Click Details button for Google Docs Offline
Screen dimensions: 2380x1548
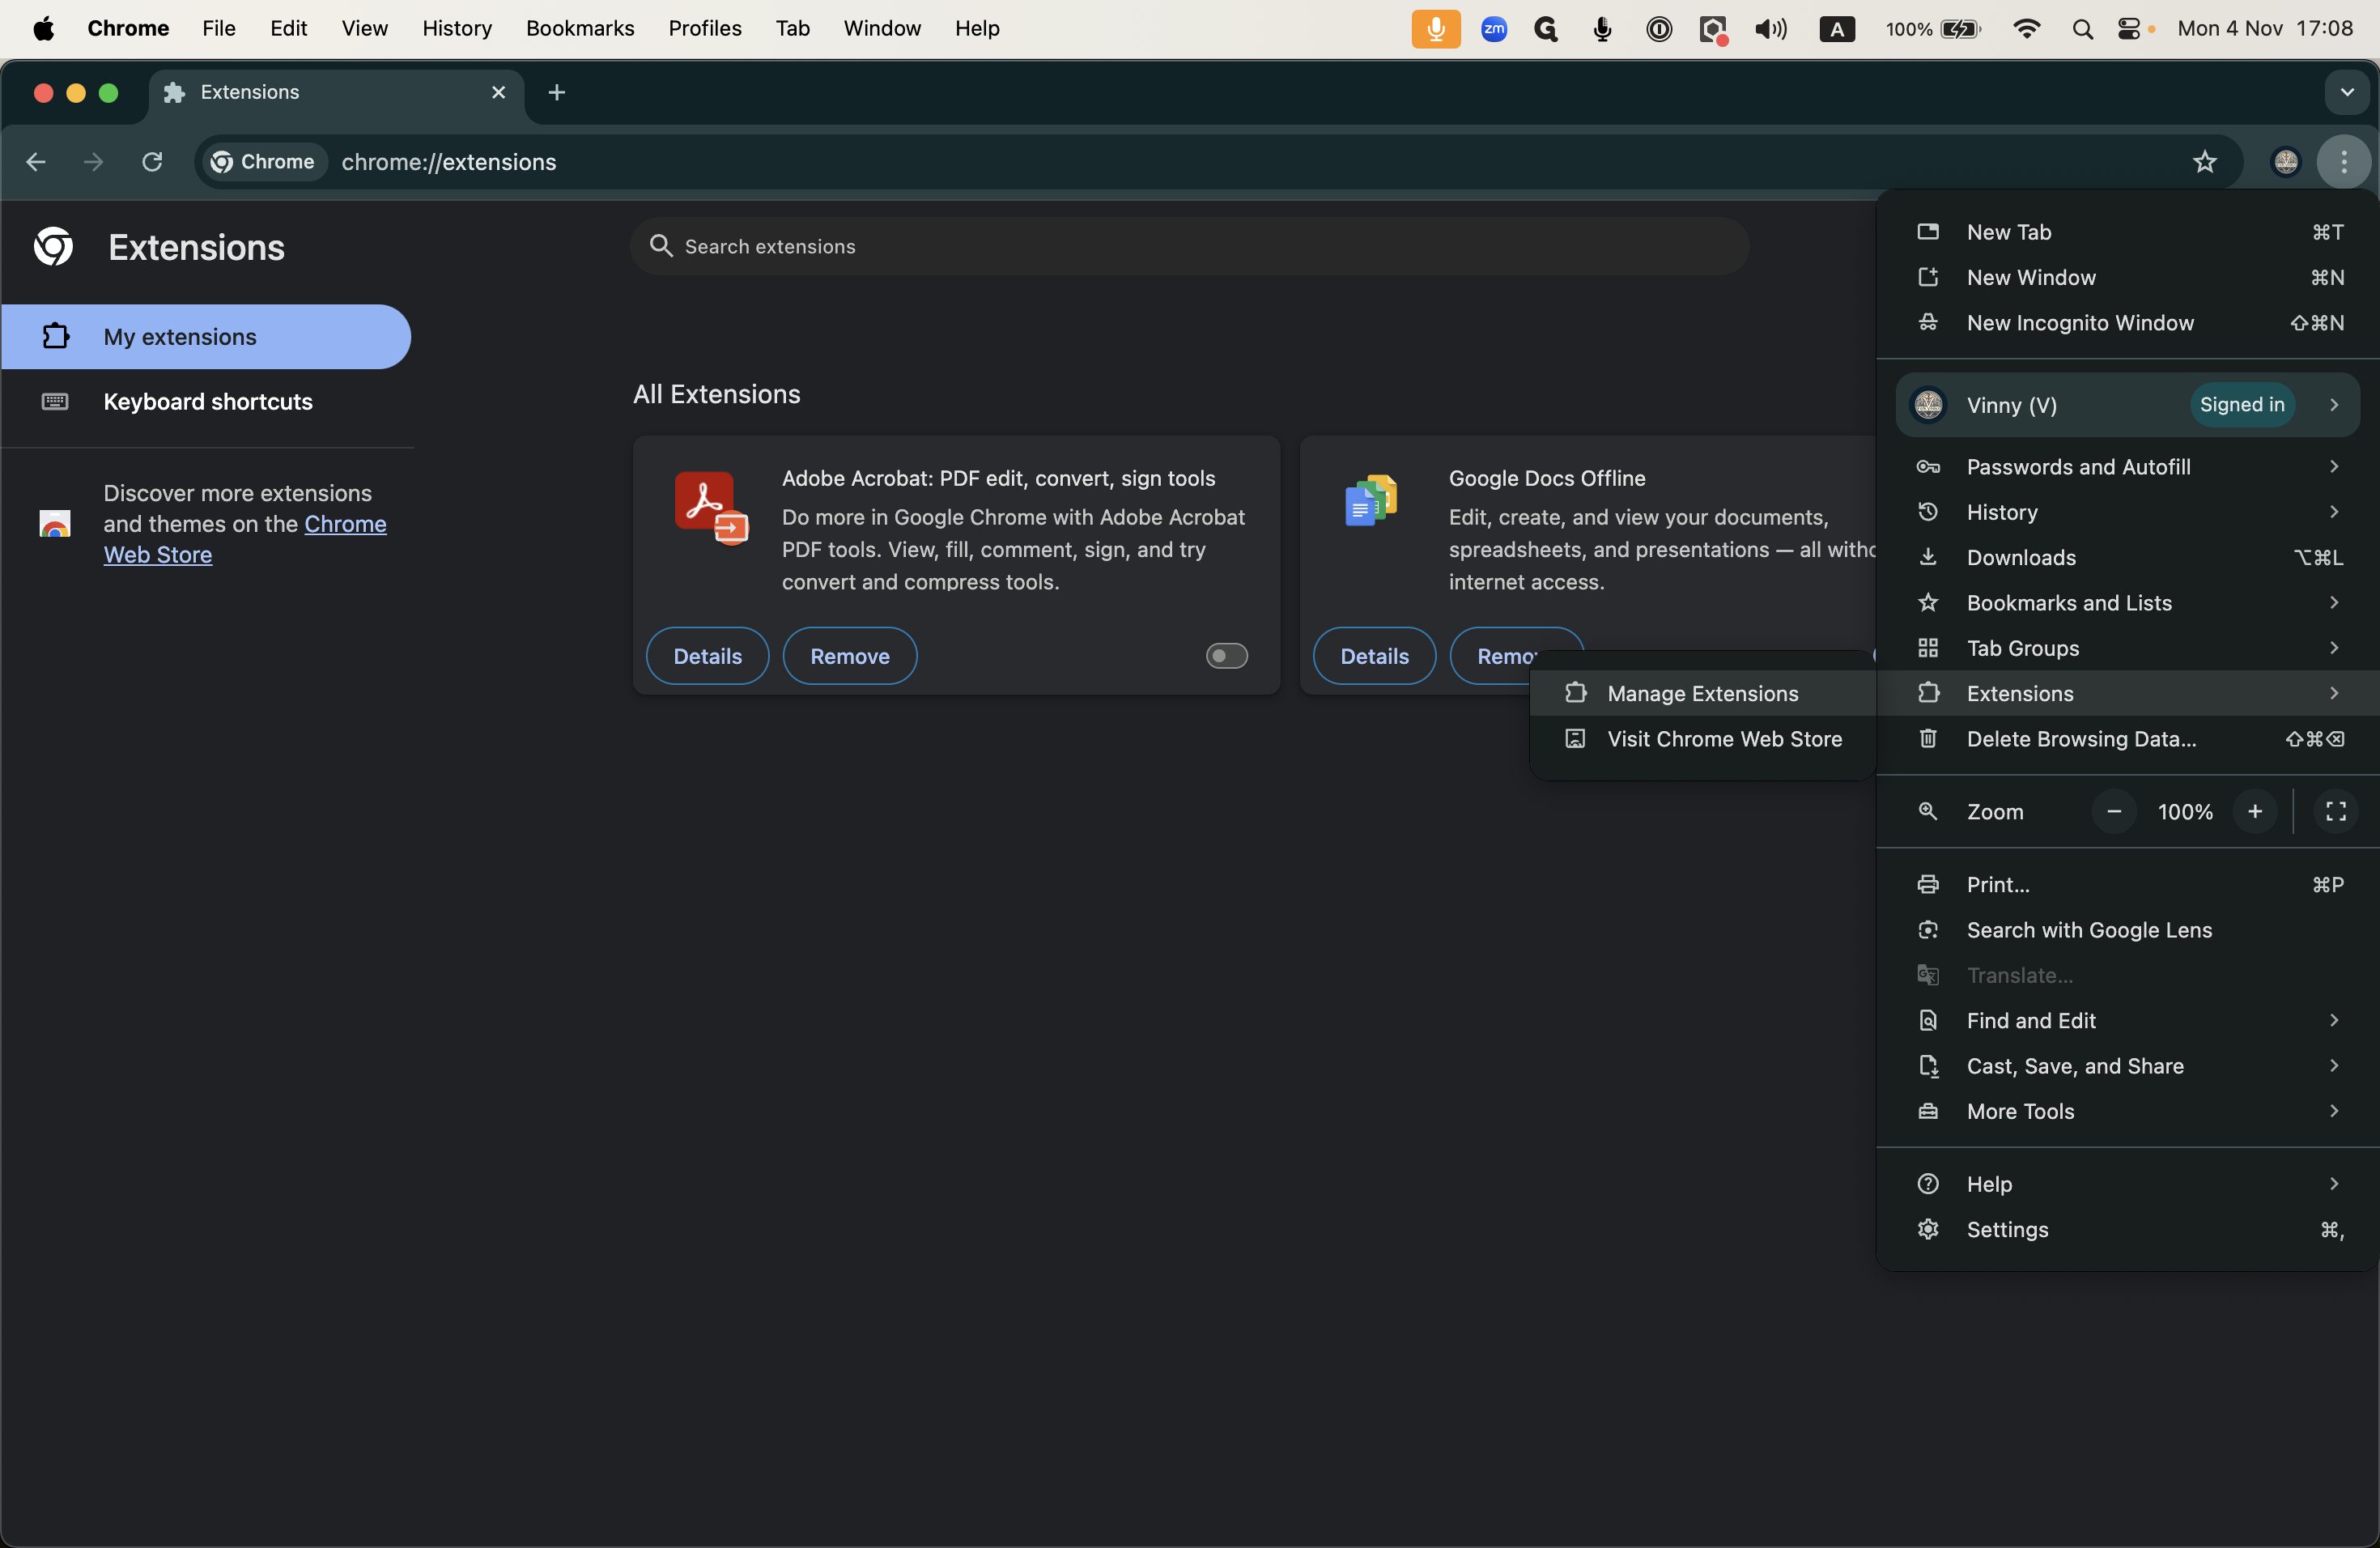coord(1374,656)
